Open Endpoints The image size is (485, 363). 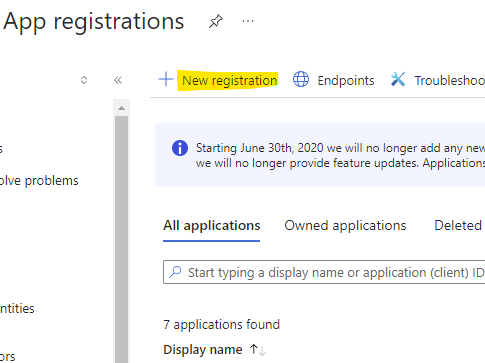(346, 80)
